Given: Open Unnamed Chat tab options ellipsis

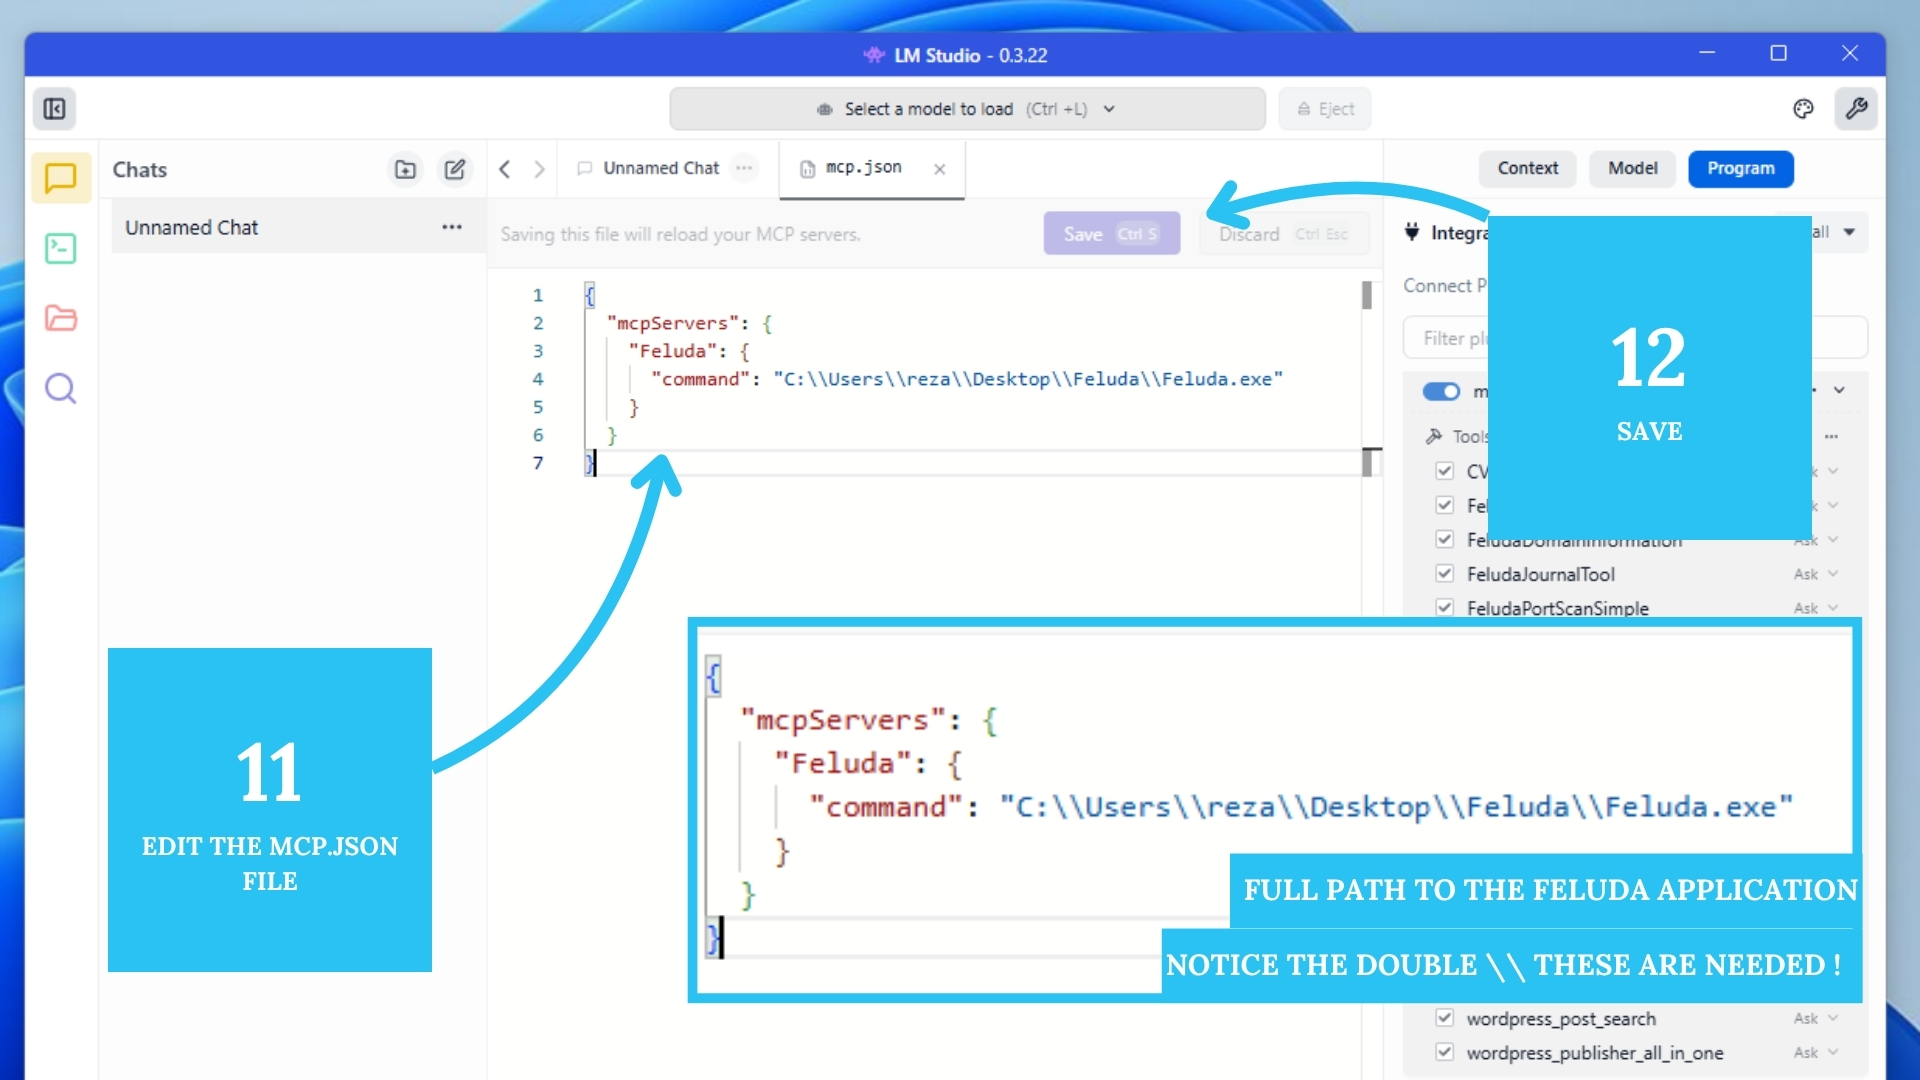Looking at the screenshot, I should (x=744, y=168).
